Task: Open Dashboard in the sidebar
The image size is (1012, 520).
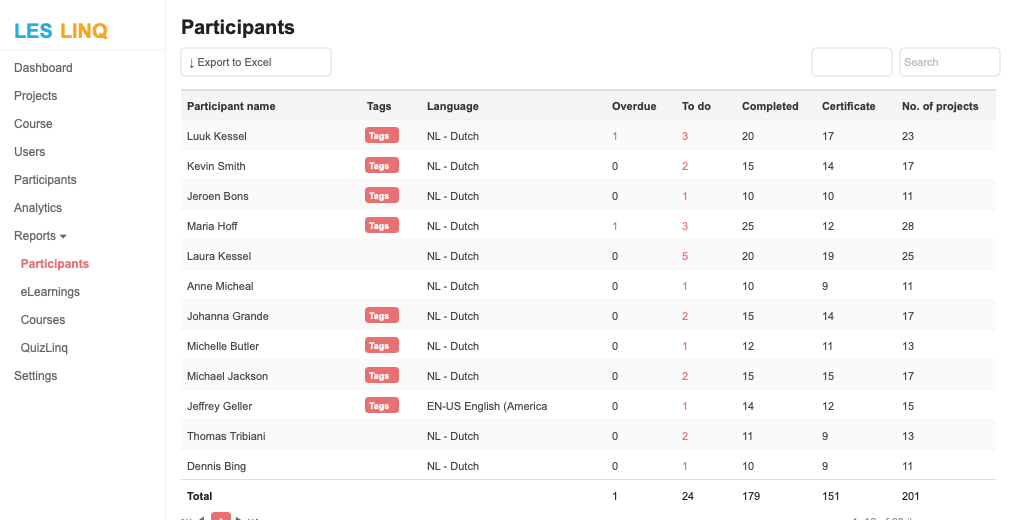Action: (x=43, y=68)
